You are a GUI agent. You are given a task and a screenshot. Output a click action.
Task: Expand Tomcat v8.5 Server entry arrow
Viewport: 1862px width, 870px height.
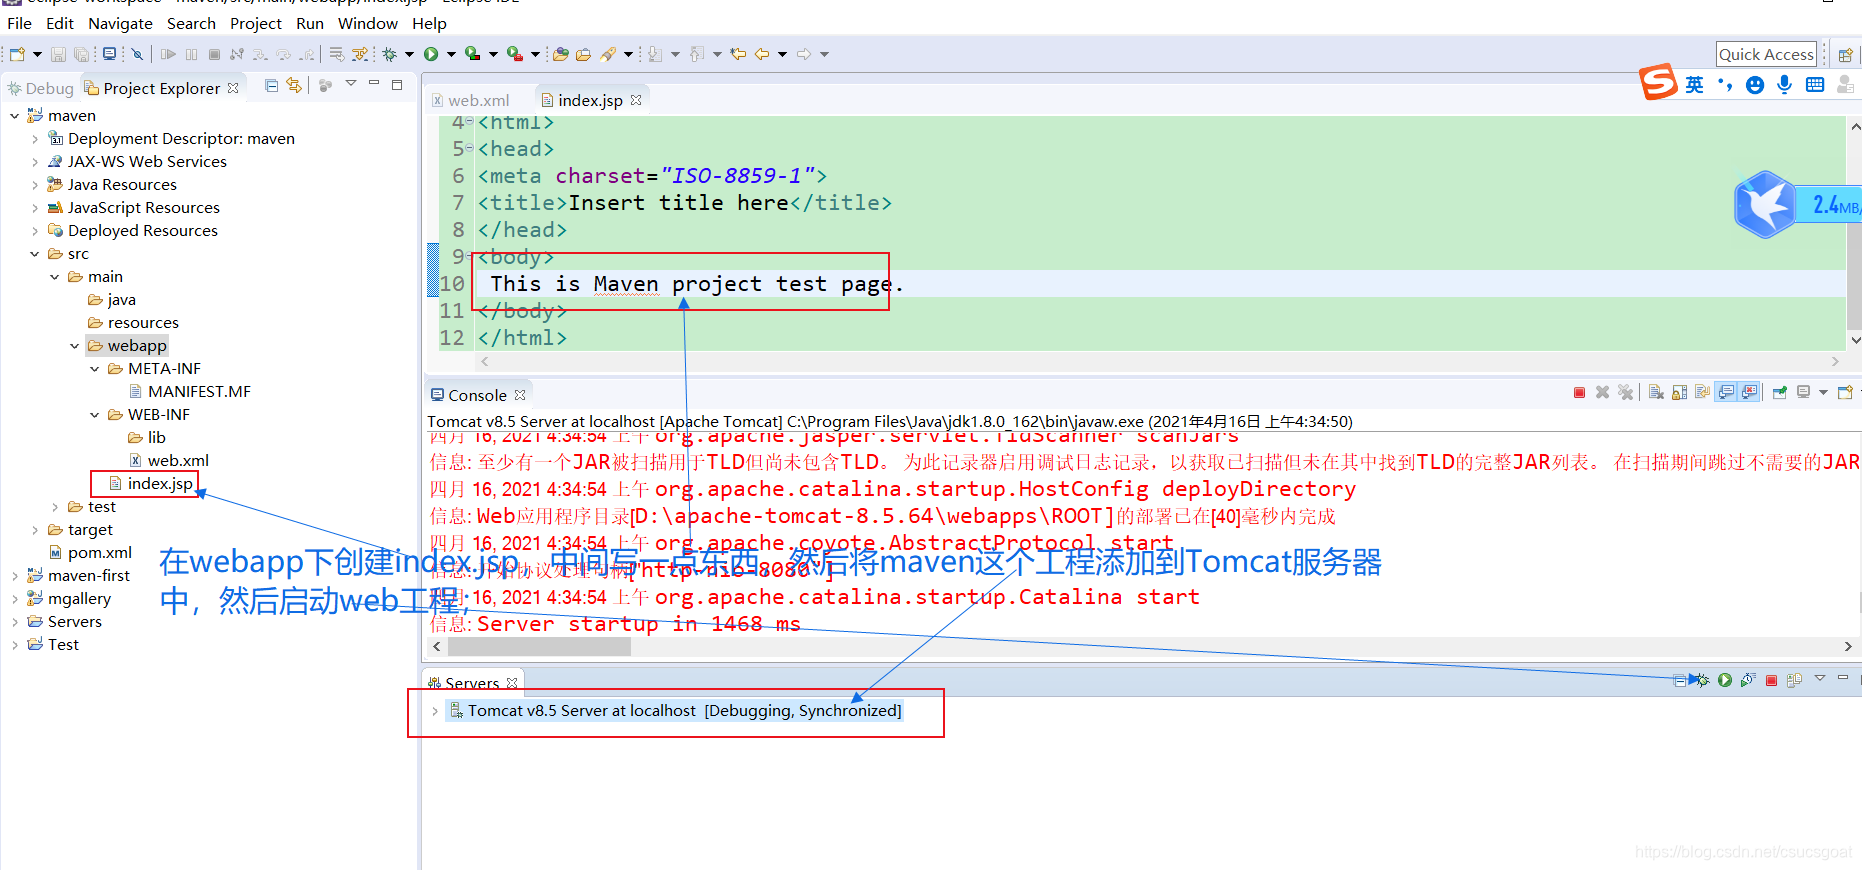[435, 711]
